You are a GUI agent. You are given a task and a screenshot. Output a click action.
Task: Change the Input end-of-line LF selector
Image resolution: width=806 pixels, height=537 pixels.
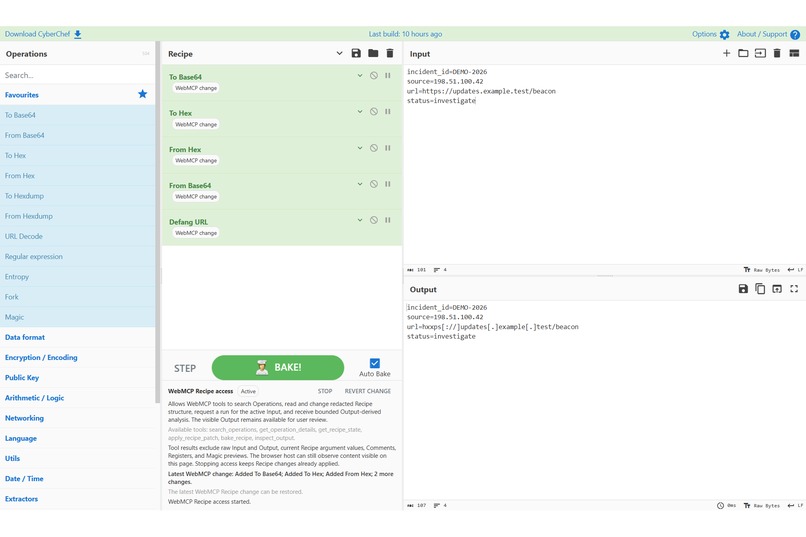click(795, 270)
